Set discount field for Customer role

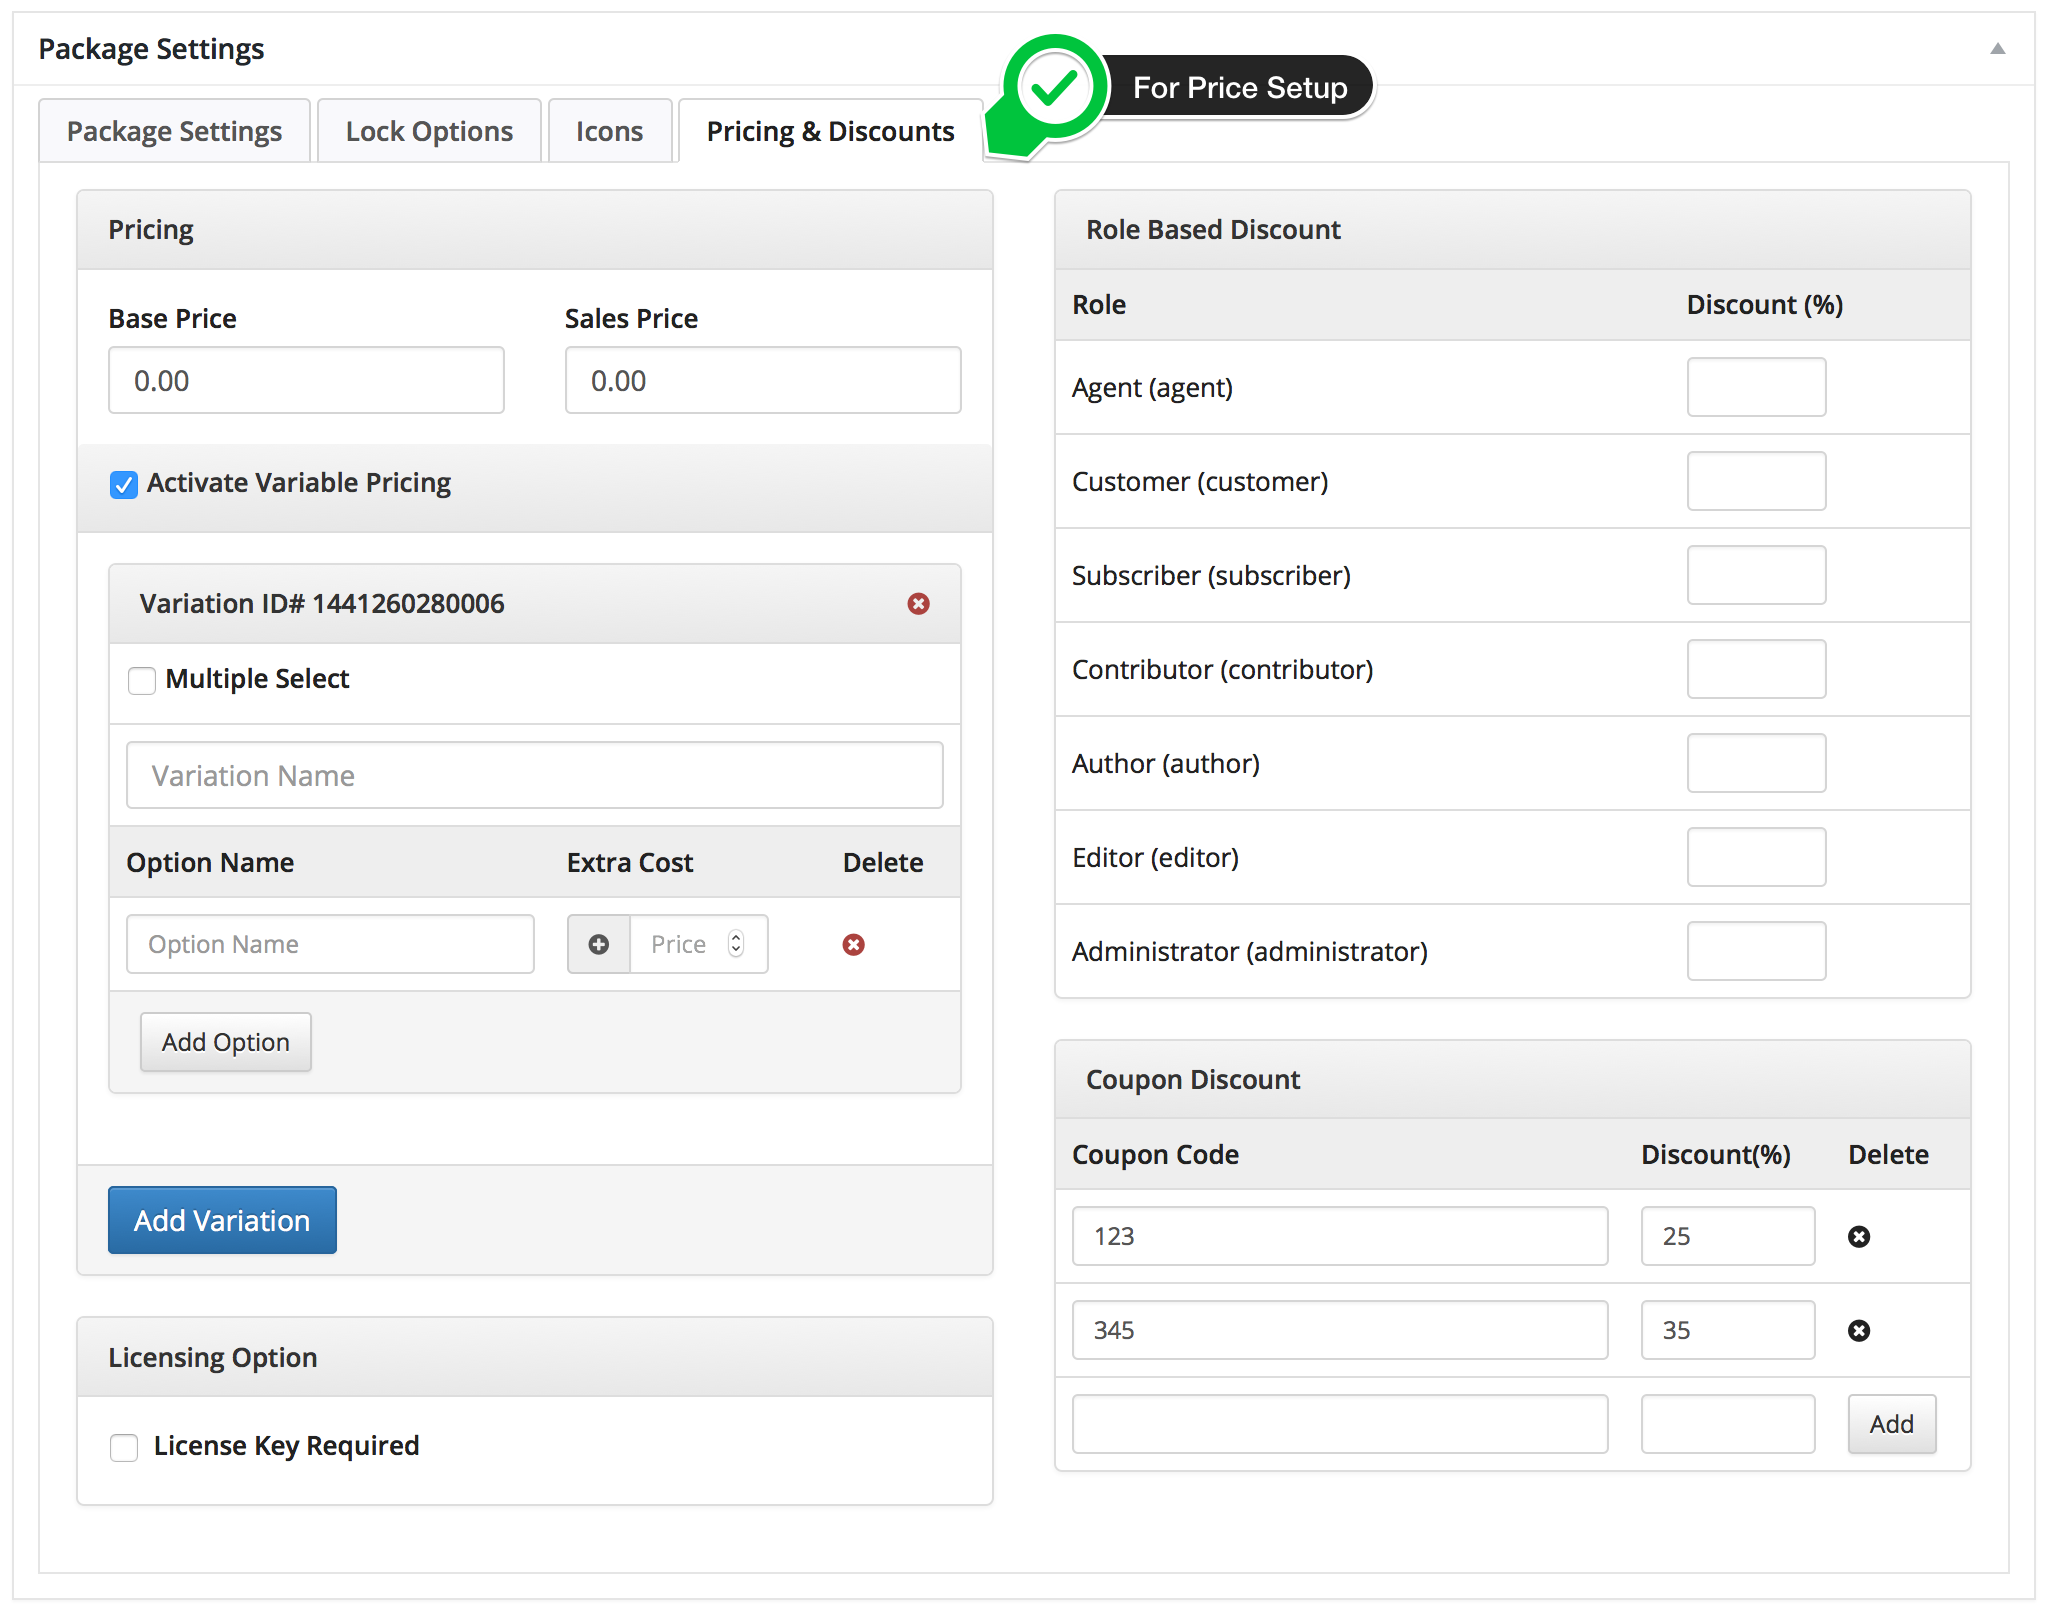(x=1756, y=481)
